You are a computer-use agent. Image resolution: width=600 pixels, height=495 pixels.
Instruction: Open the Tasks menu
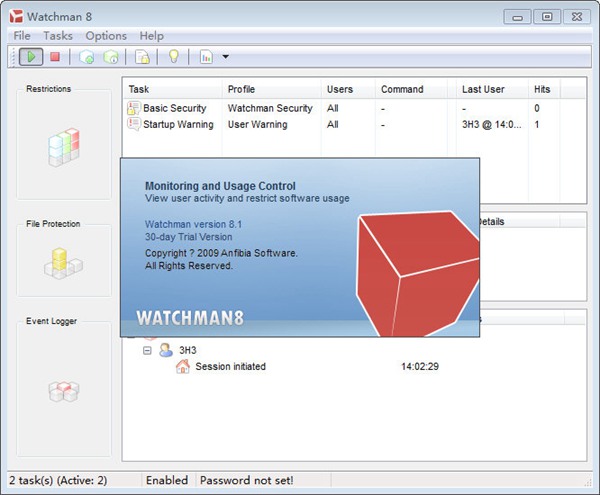58,36
